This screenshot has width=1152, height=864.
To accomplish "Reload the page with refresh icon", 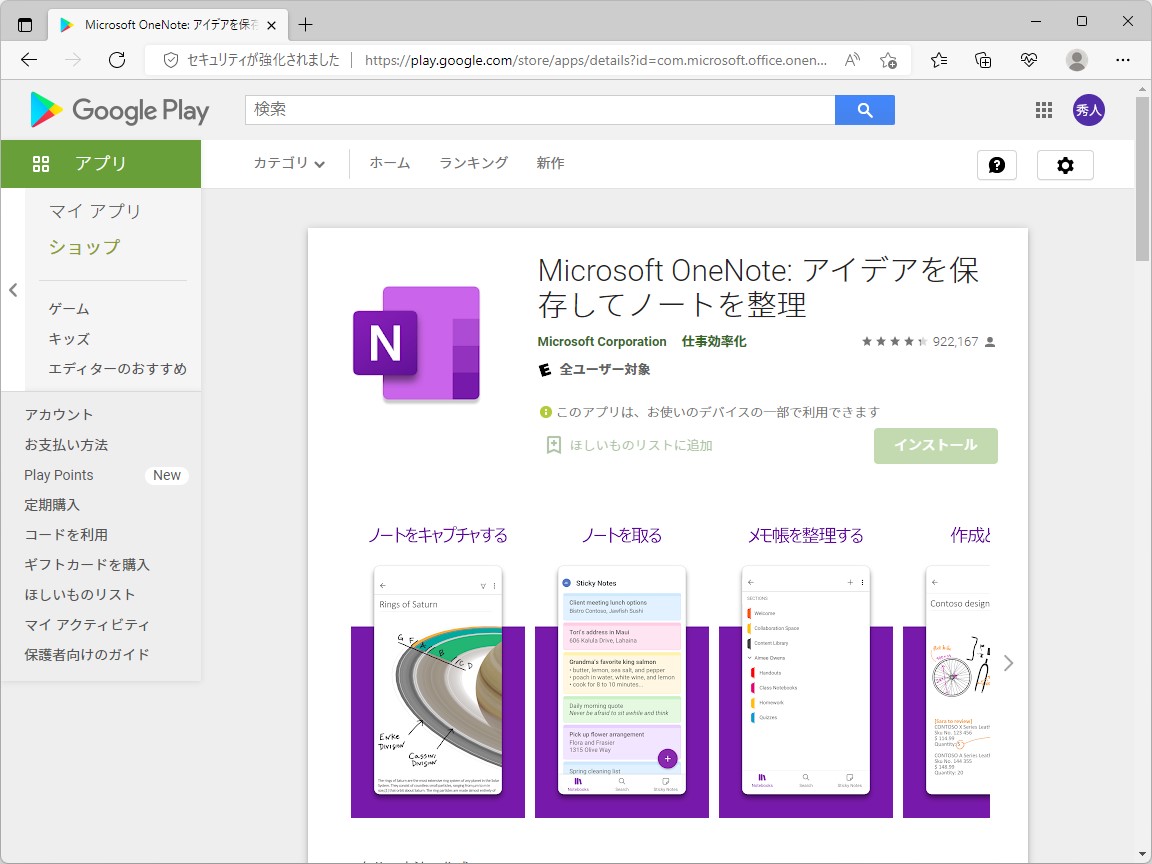I will click(117, 60).
